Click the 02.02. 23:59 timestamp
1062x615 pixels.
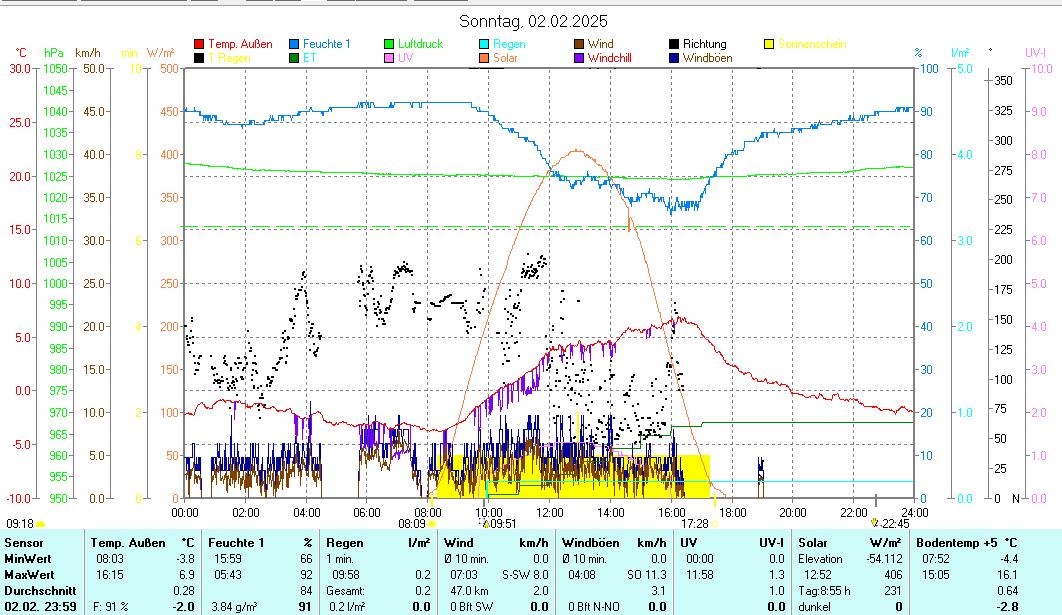[40, 607]
